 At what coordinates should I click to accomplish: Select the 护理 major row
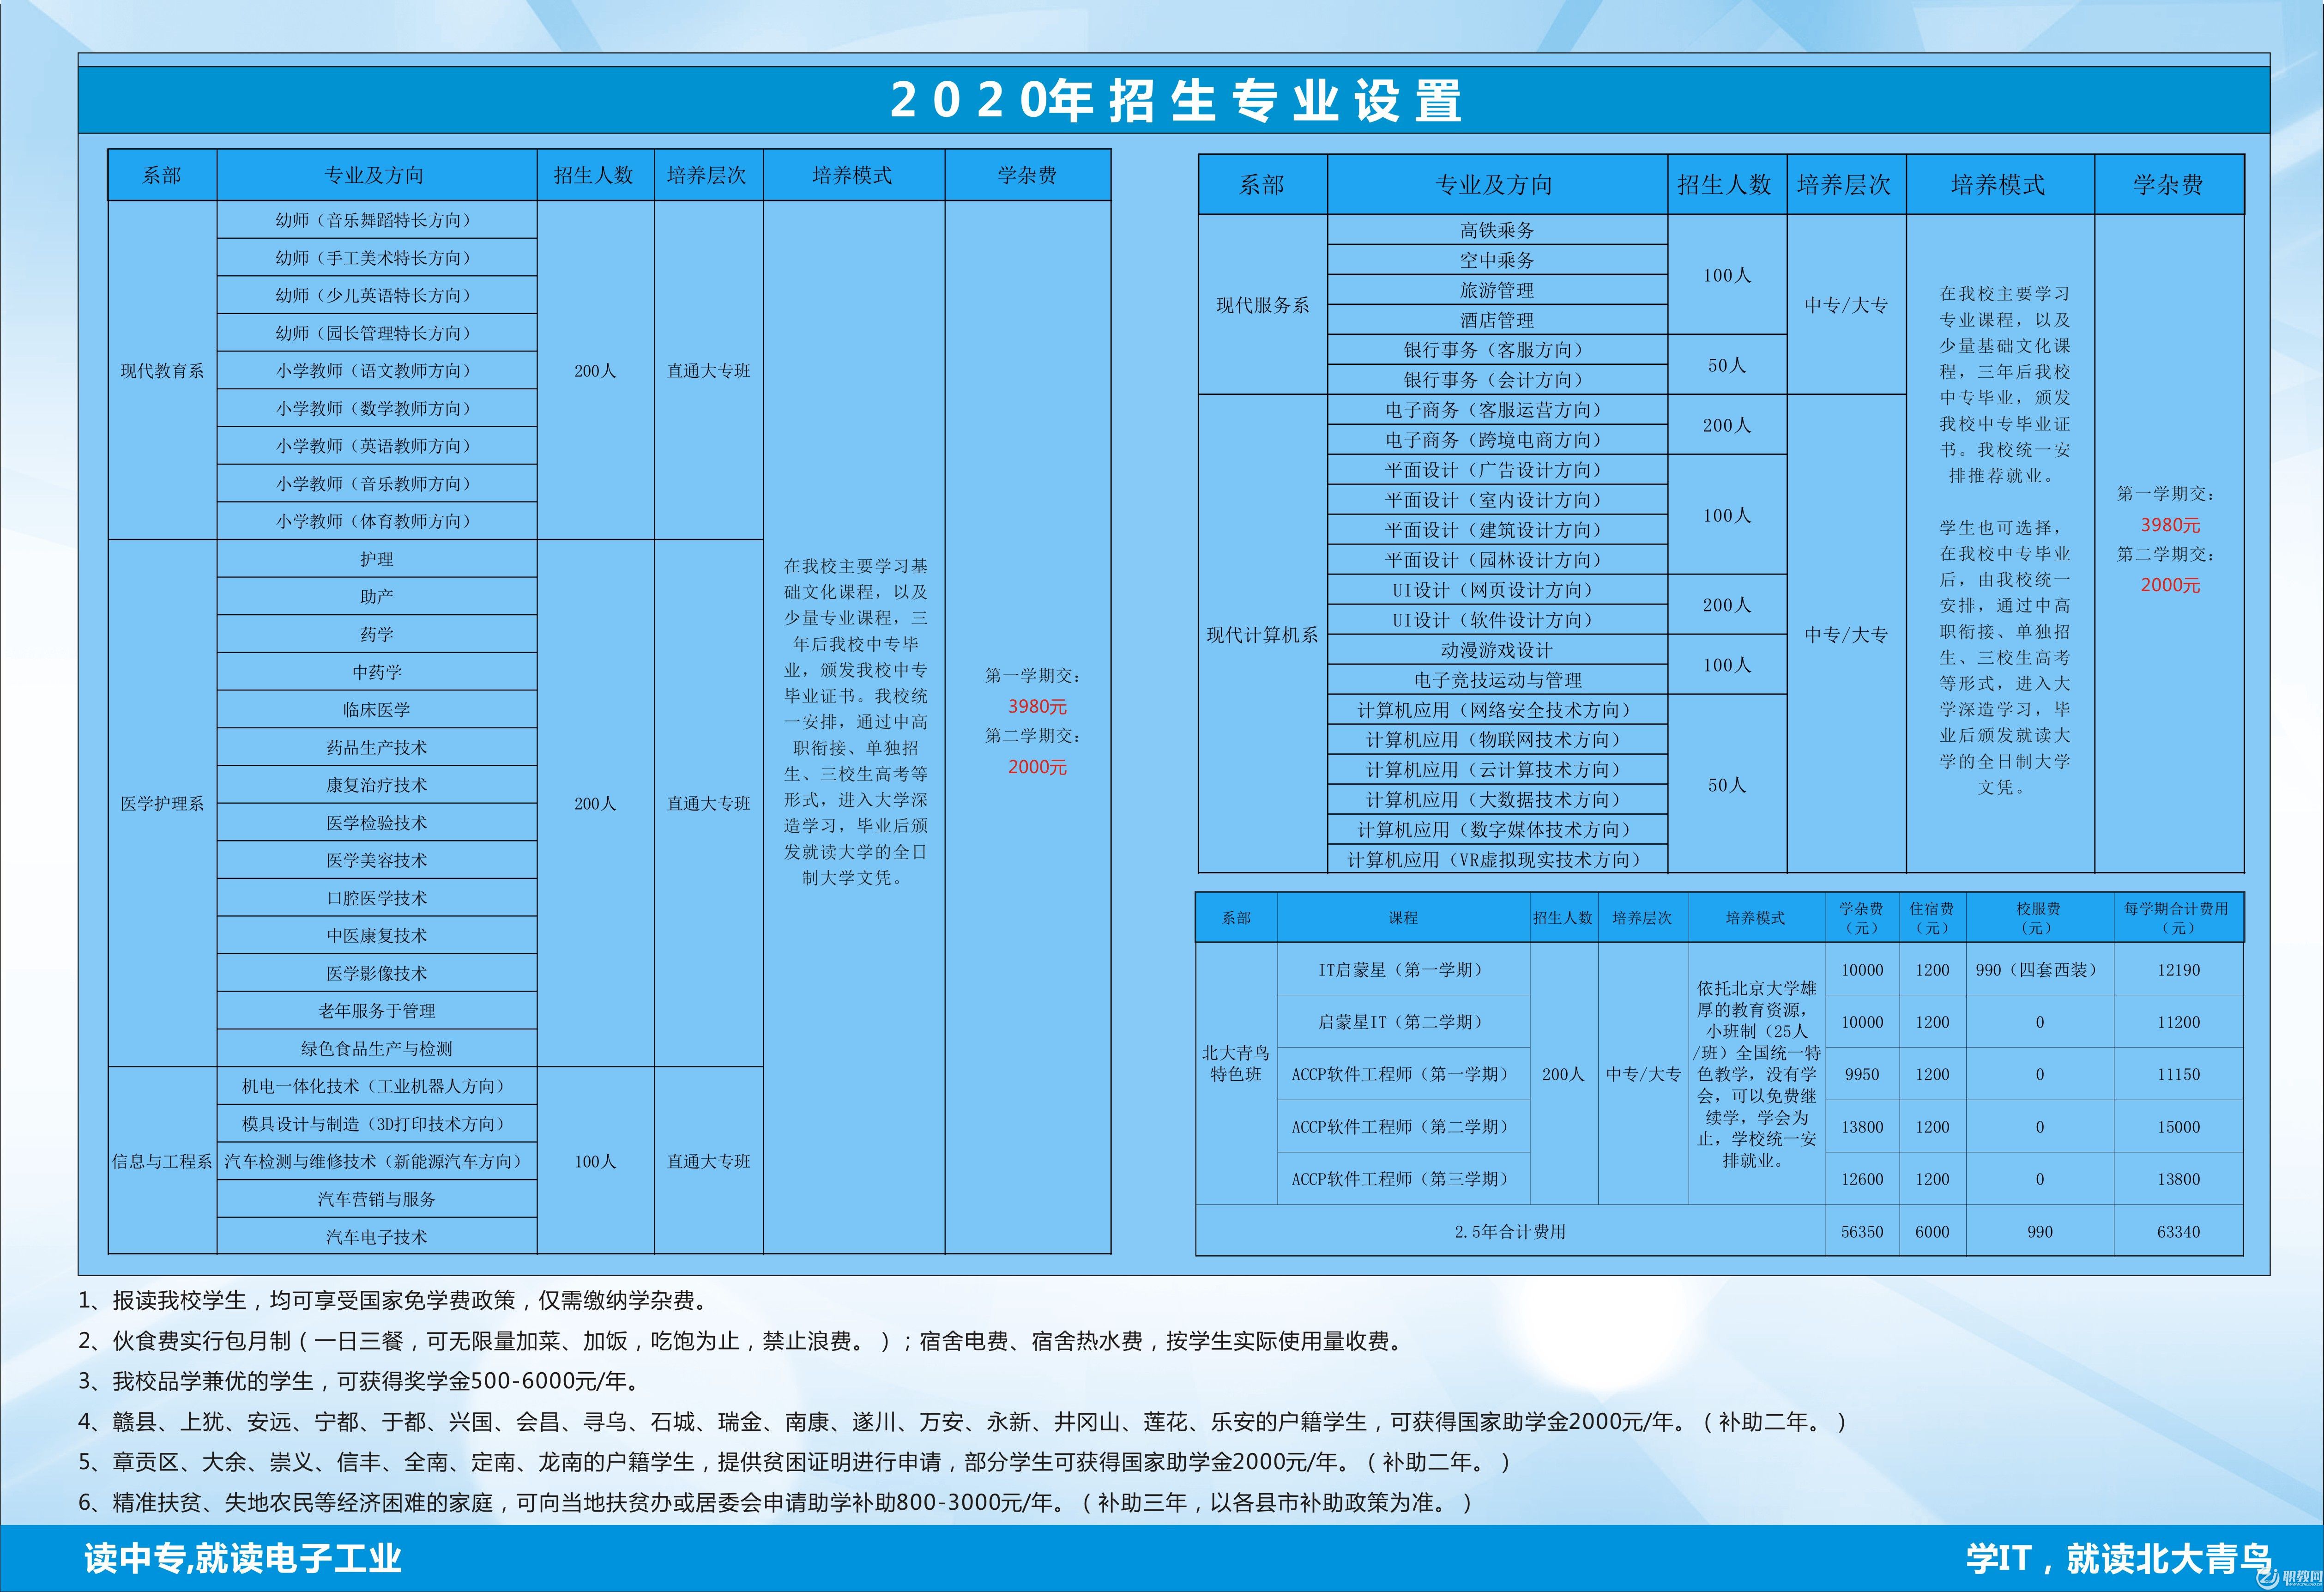[377, 559]
